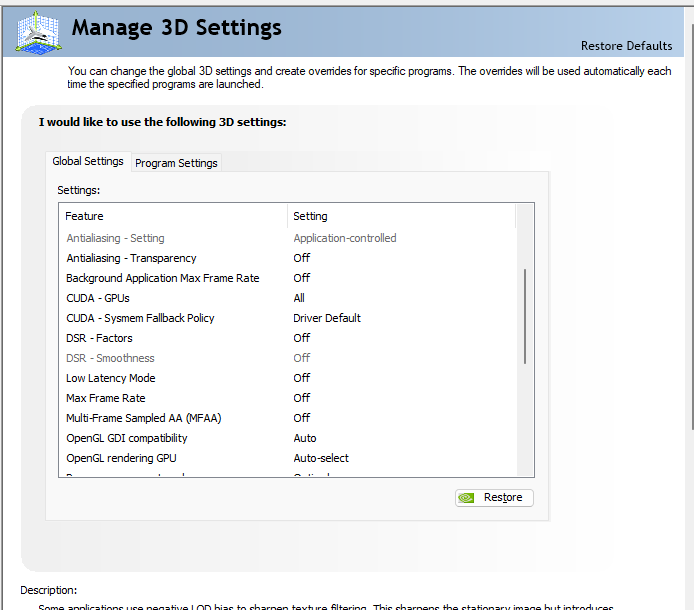Click the Feature column header

[x=173, y=216]
